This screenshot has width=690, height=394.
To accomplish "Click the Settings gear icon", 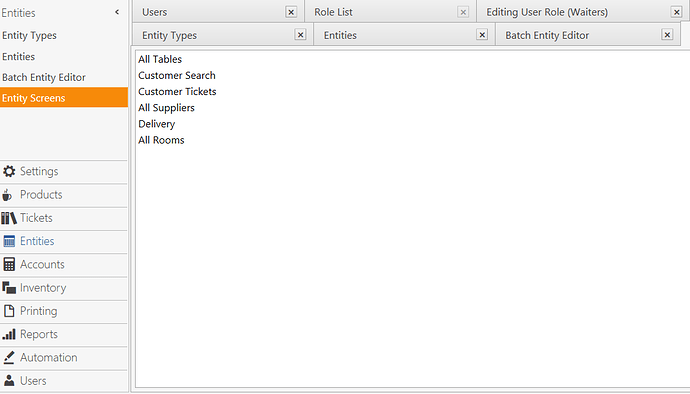I will point(9,171).
